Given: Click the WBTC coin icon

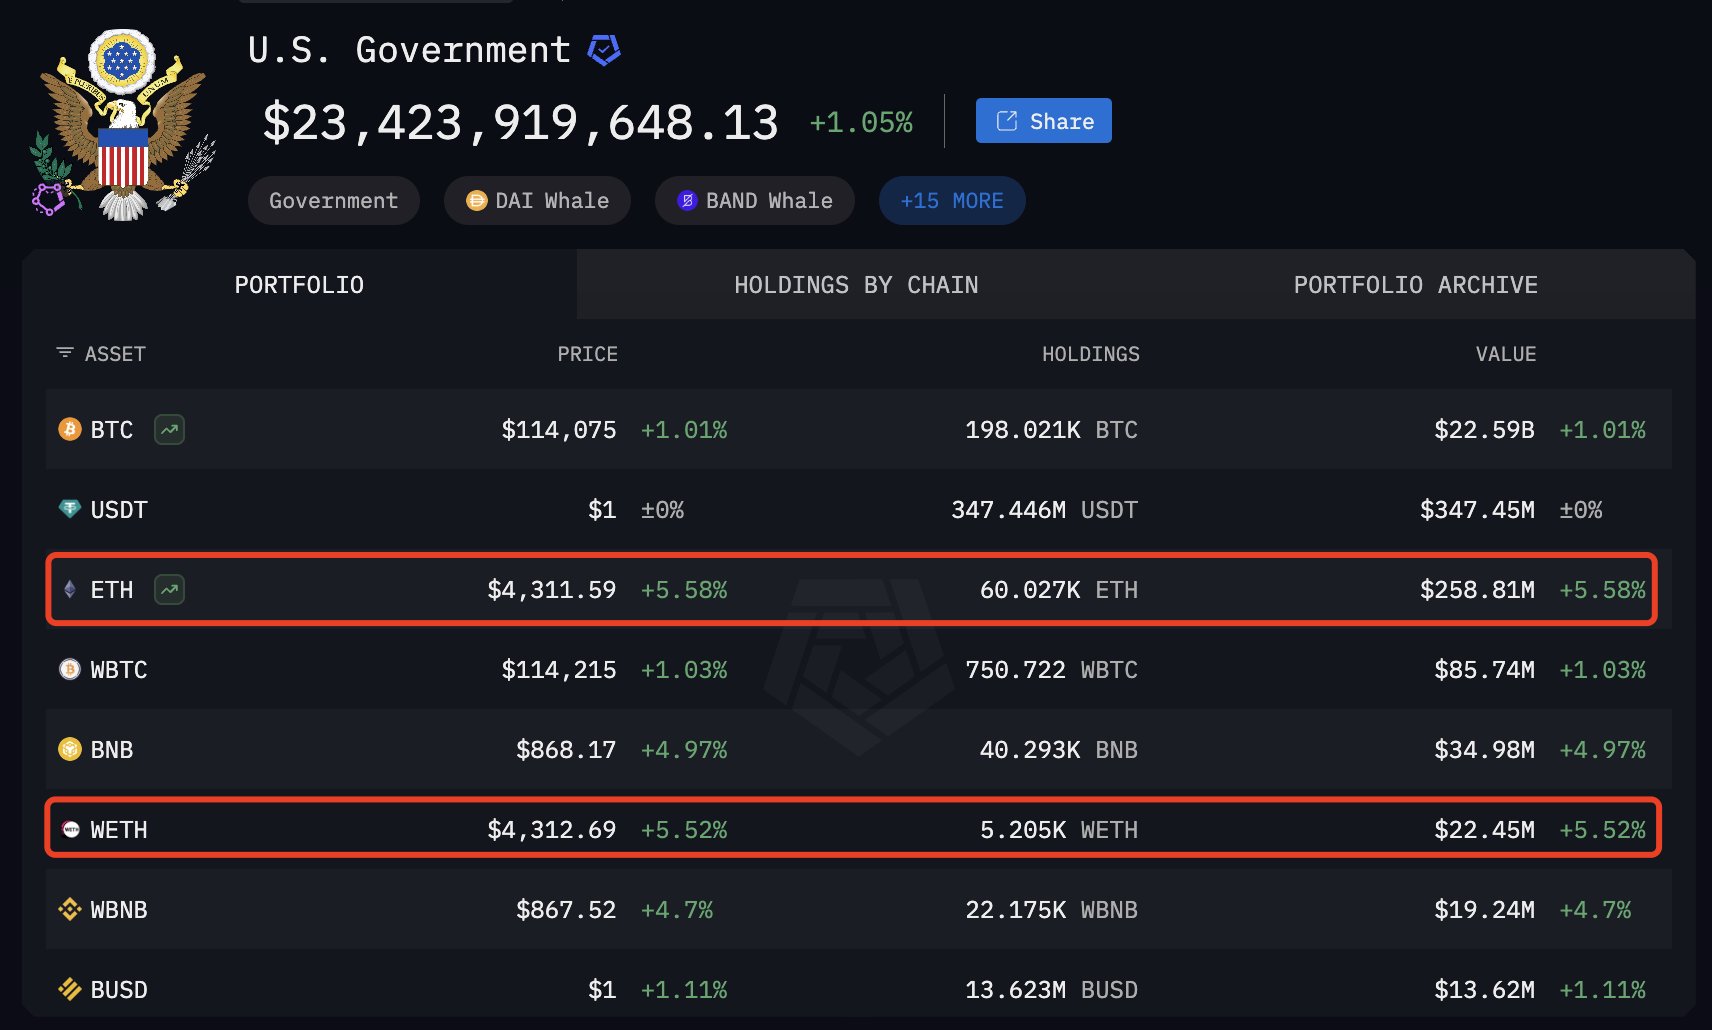Looking at the screenshot, I should coord(68,669).
